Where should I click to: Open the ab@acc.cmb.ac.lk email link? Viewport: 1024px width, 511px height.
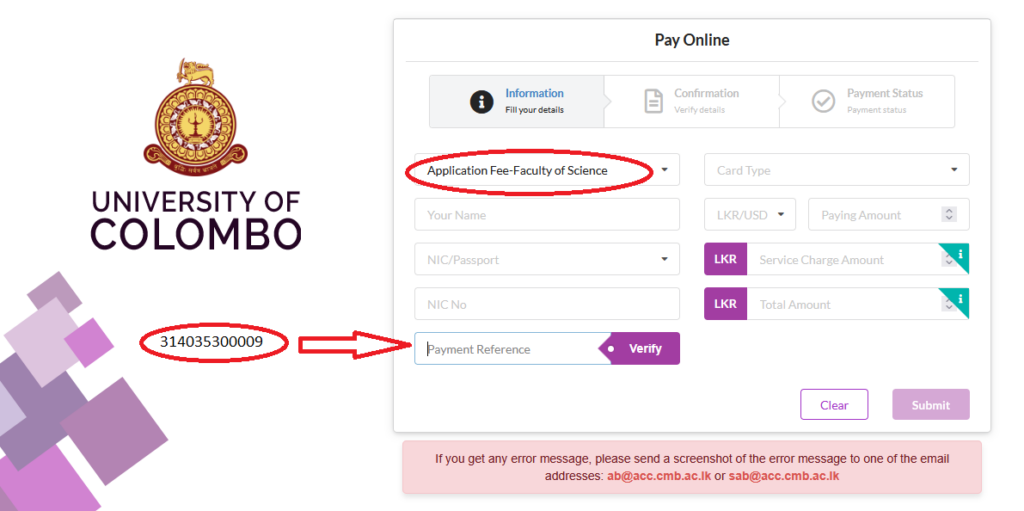[659, 476]
